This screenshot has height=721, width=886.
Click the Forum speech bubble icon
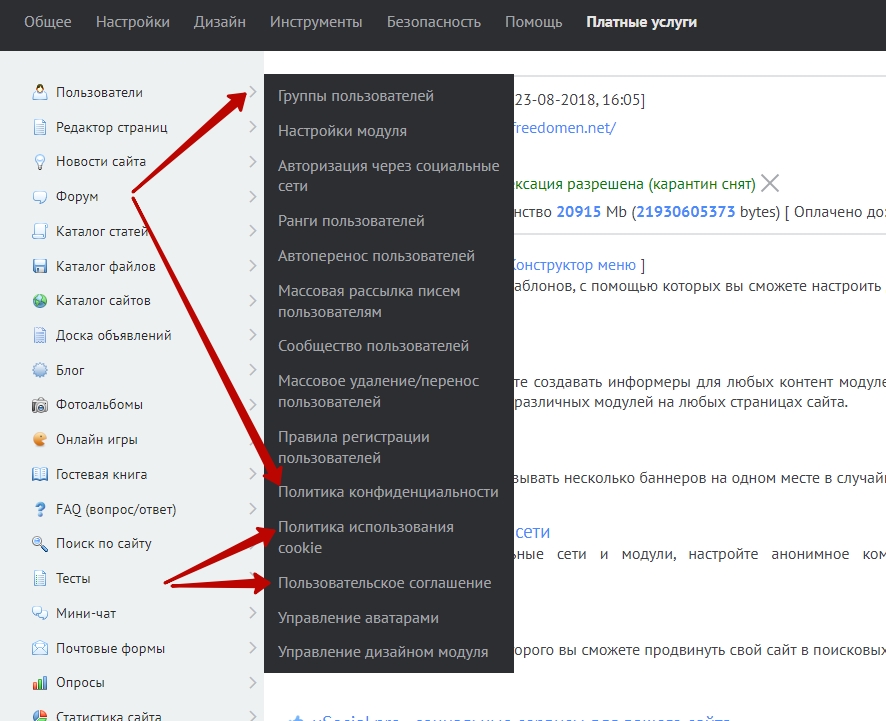click(x=40, y=197)
